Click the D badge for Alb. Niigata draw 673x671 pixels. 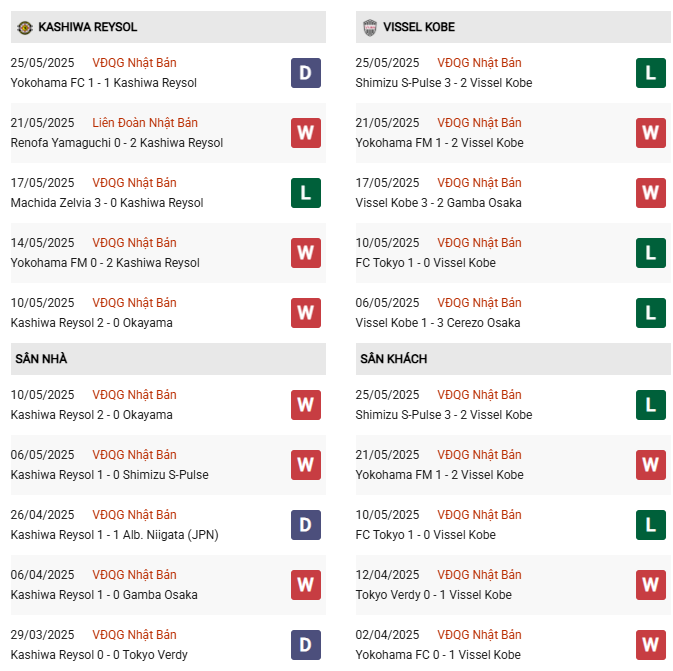[x=306, y=525]
